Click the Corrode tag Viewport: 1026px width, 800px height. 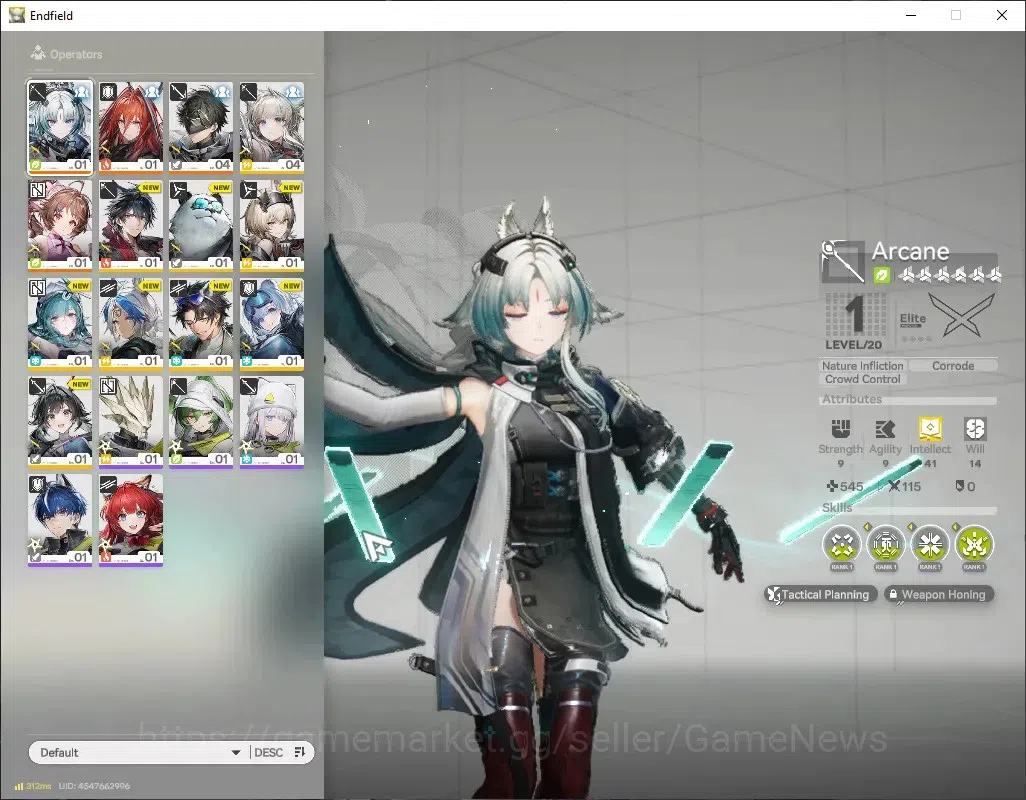953,366
